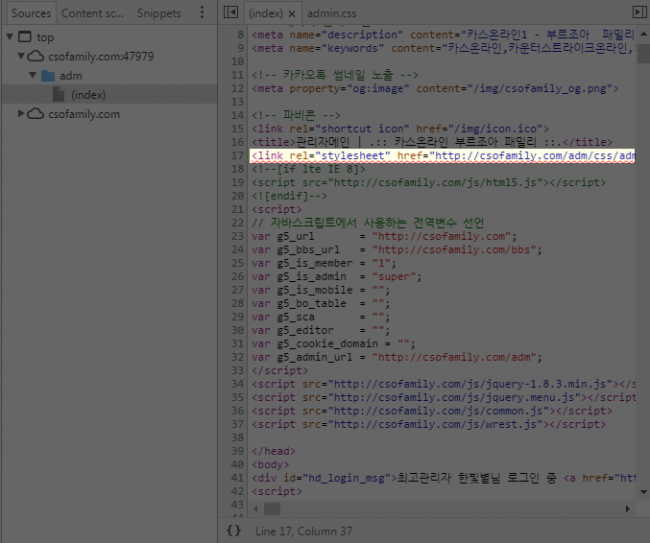Click the g5_bbs_url variable line

397,250
